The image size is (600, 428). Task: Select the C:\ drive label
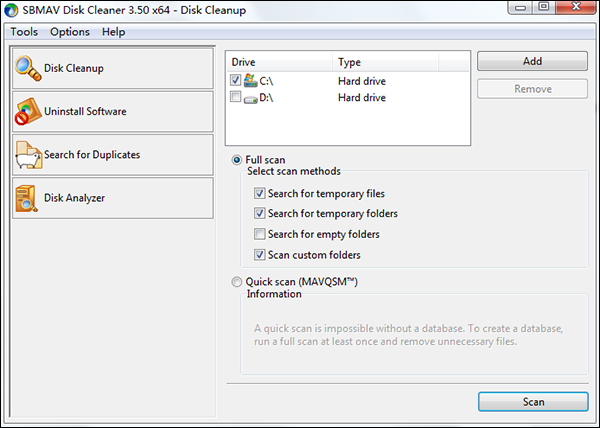[x=266, y=81]
